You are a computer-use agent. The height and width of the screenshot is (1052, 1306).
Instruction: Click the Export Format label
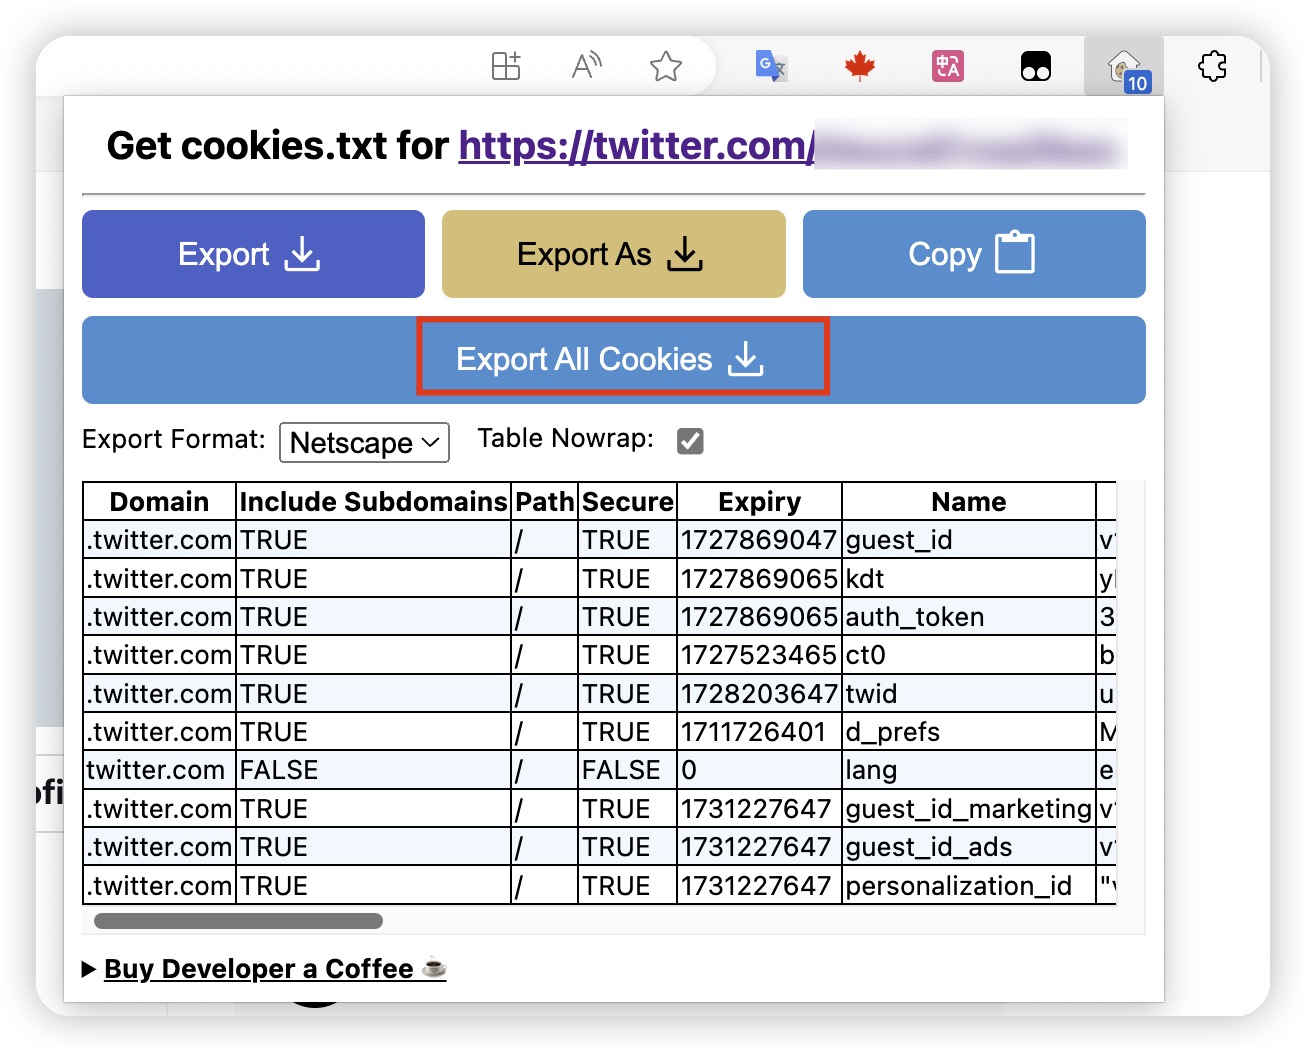click(x=174, y=439)
